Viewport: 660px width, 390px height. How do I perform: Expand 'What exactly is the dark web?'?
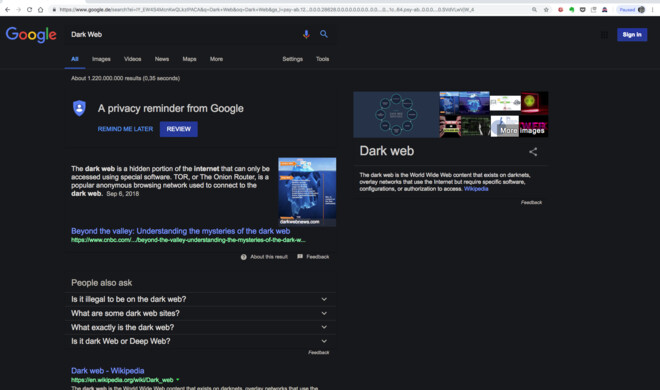point(200,327)
